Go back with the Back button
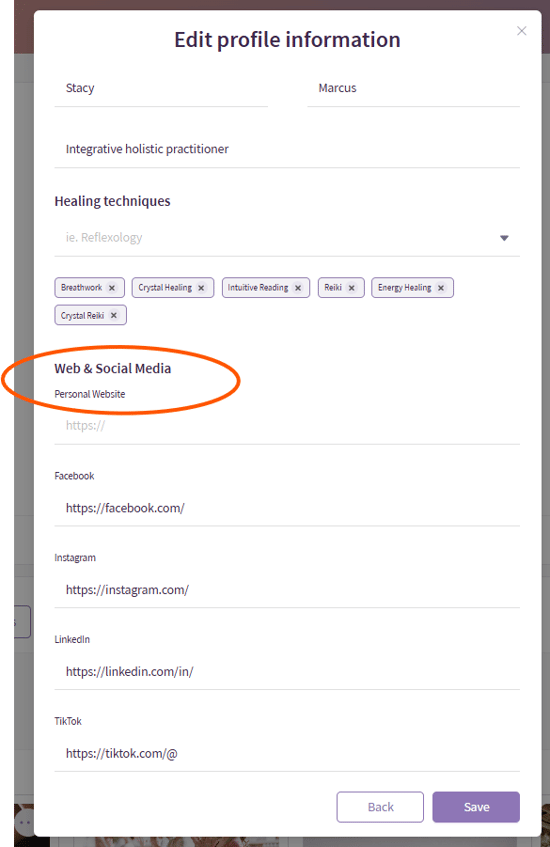550x847 pixels. click(380, 807)
